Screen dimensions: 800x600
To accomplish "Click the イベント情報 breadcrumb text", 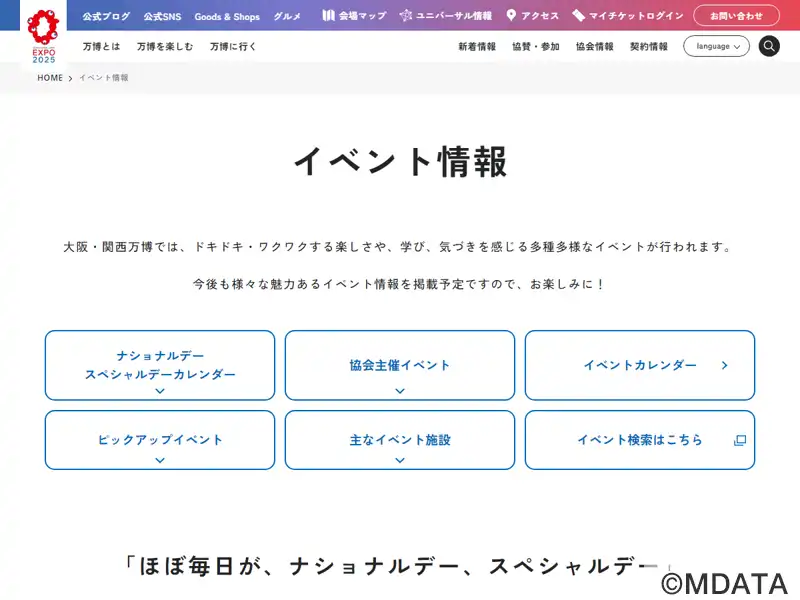I will 104,78.
